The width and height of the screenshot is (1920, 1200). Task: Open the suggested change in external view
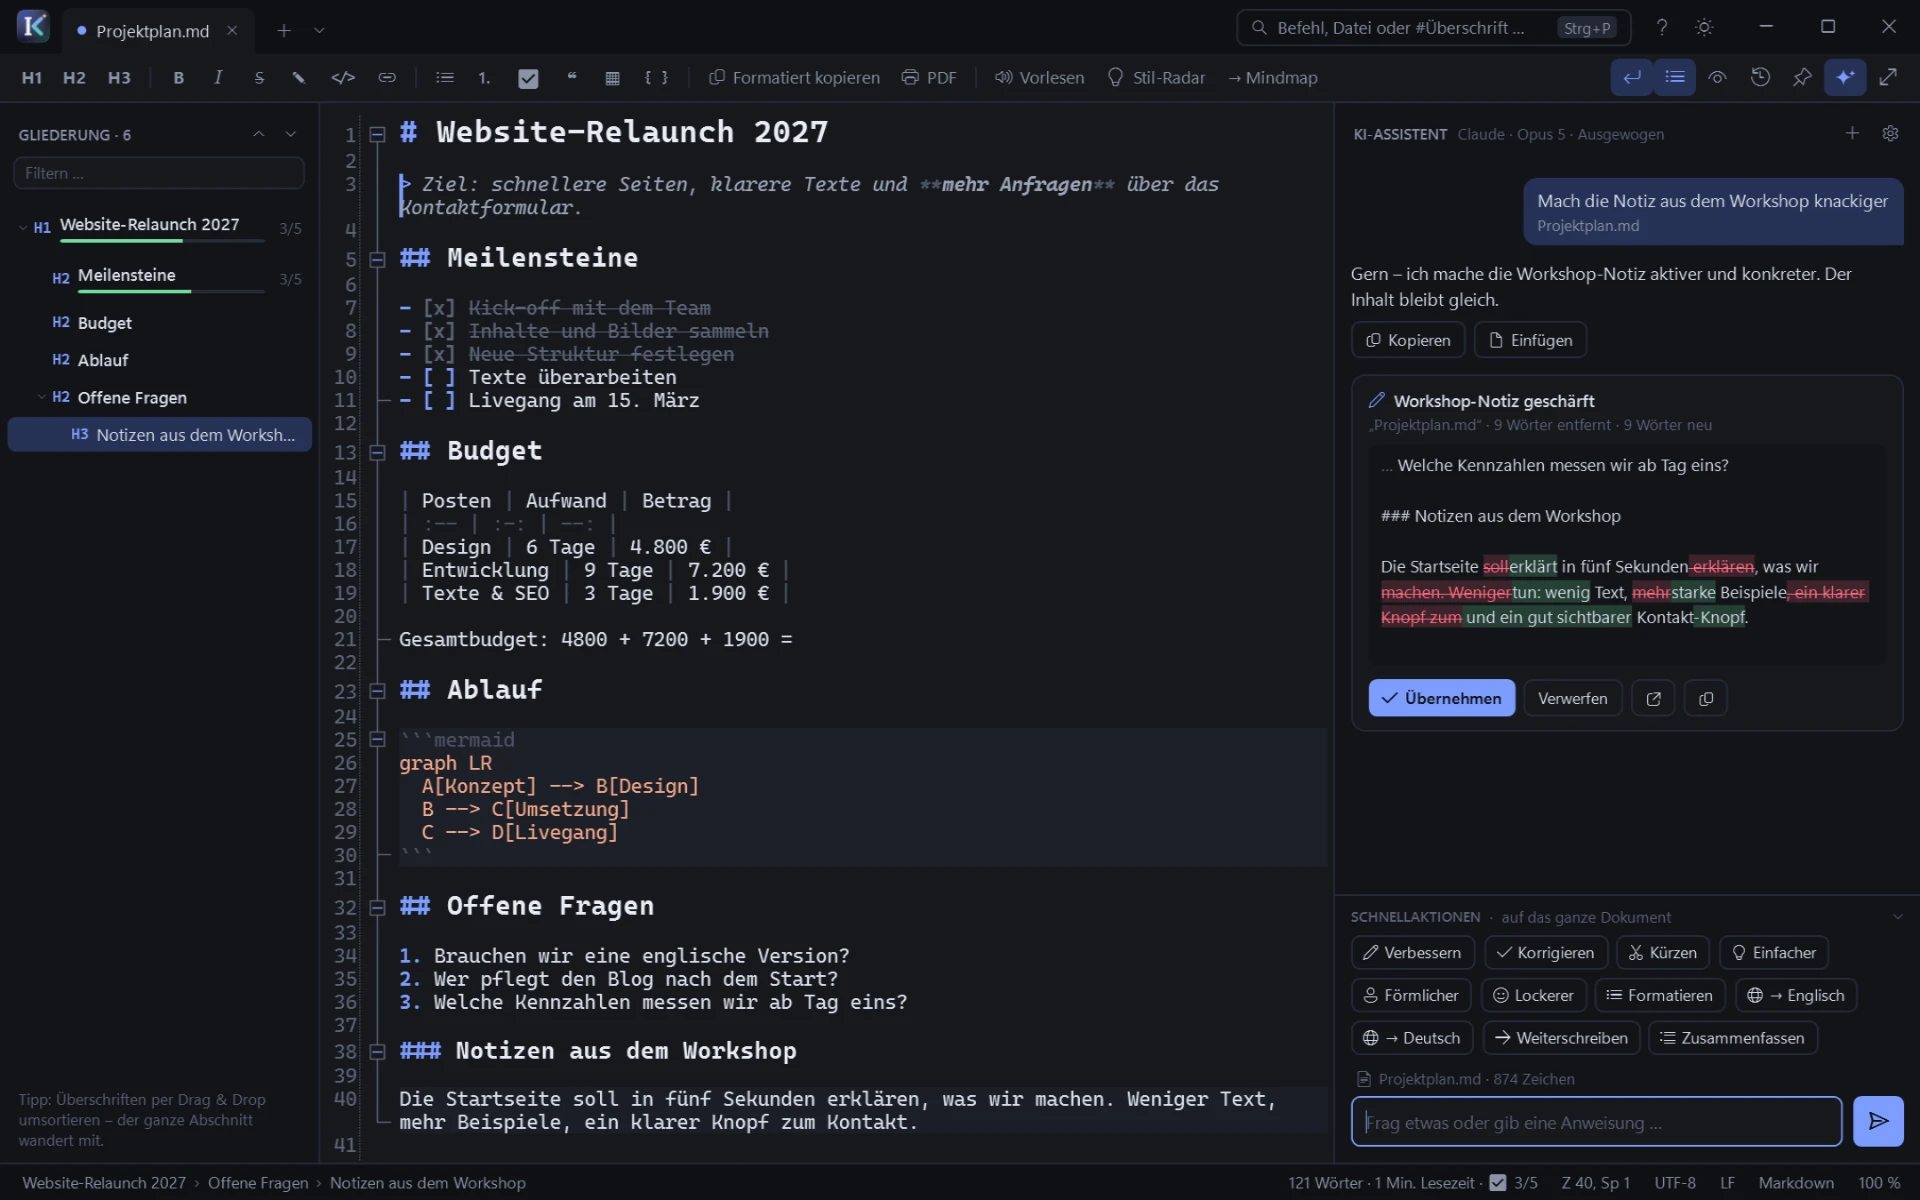[1653, 698]
